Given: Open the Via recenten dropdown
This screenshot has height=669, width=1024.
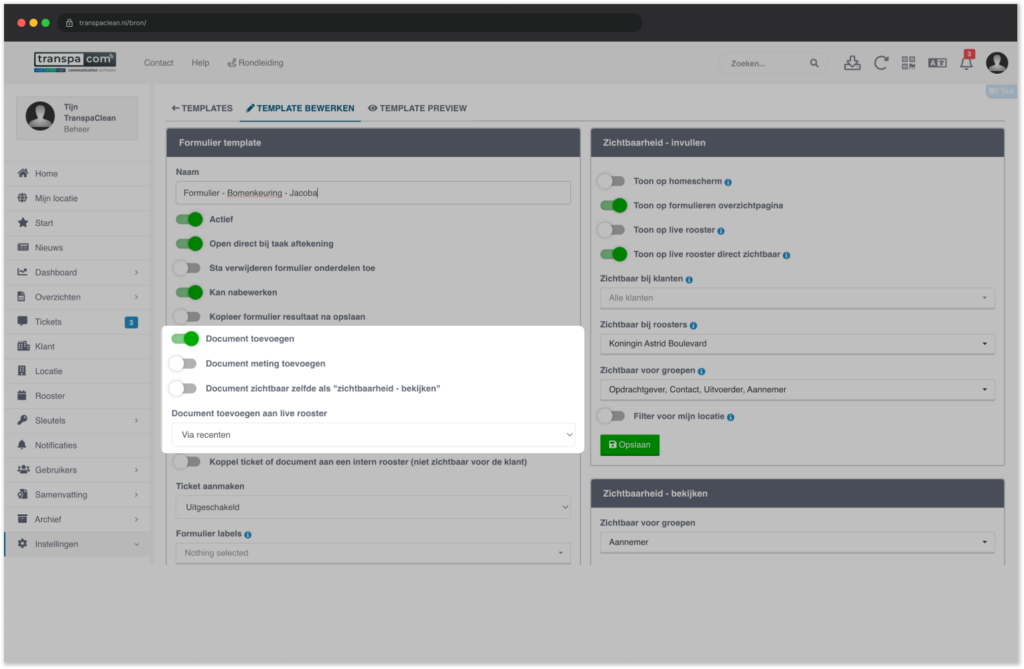Looking at the screenshot, I should tap(373, 434).
